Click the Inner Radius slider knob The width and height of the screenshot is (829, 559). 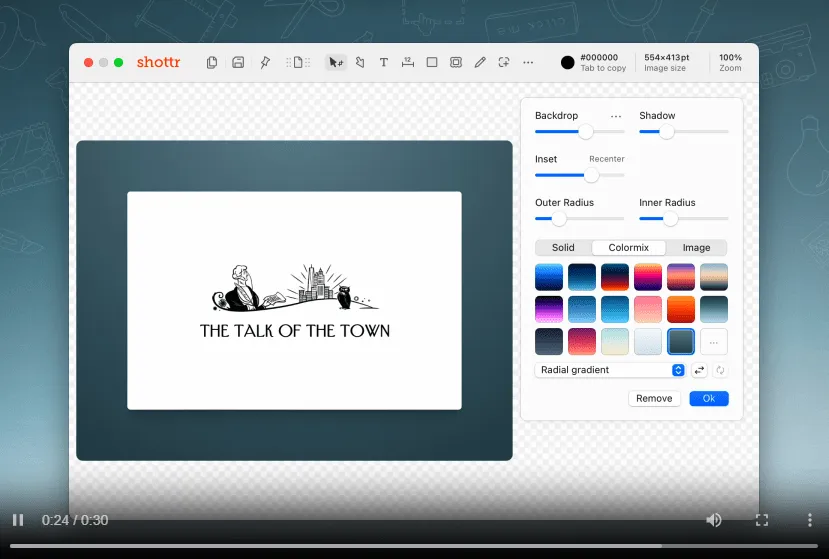pos(670,218)
